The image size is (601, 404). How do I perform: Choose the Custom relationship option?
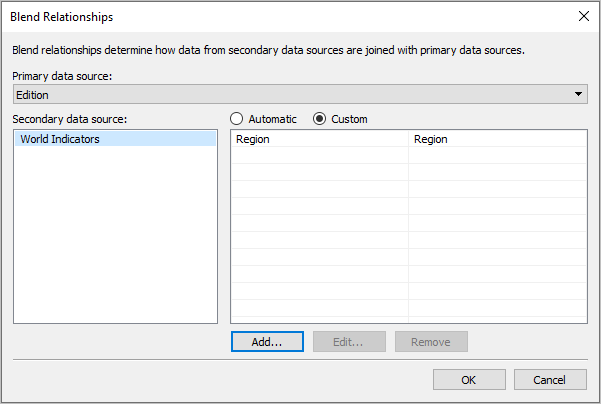pos(319,119)
